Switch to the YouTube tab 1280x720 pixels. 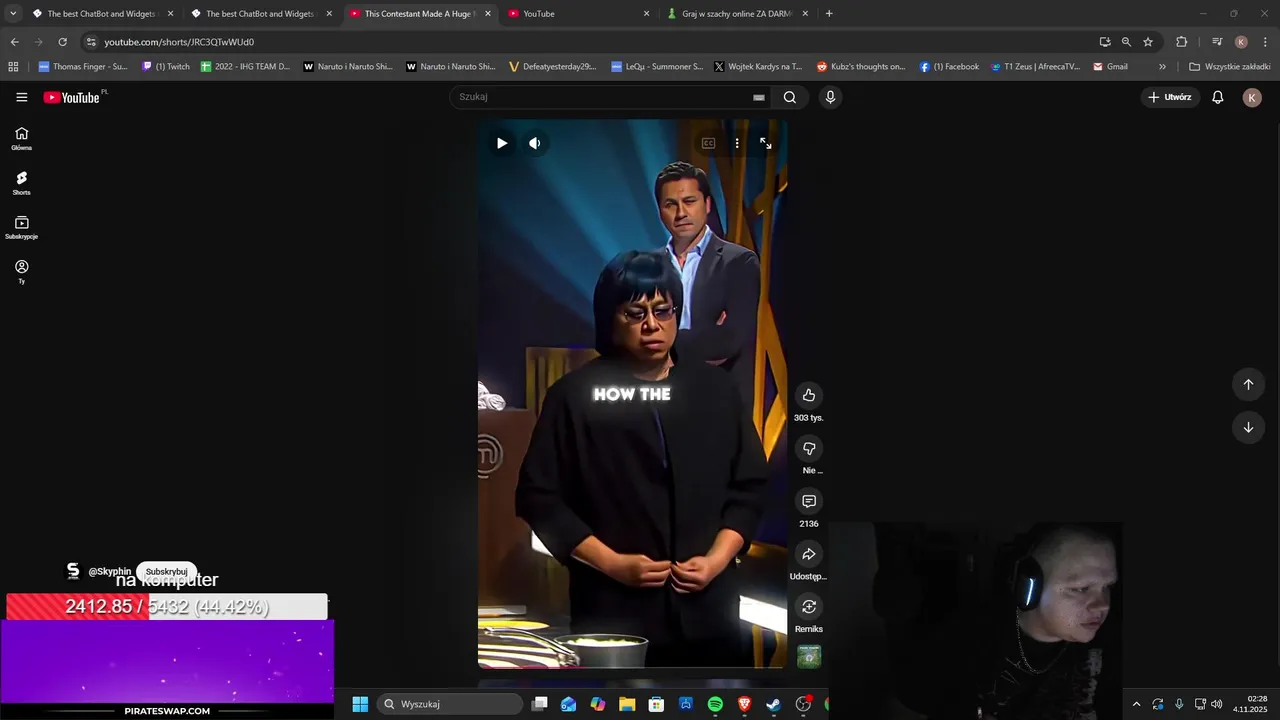coord(579,14)
